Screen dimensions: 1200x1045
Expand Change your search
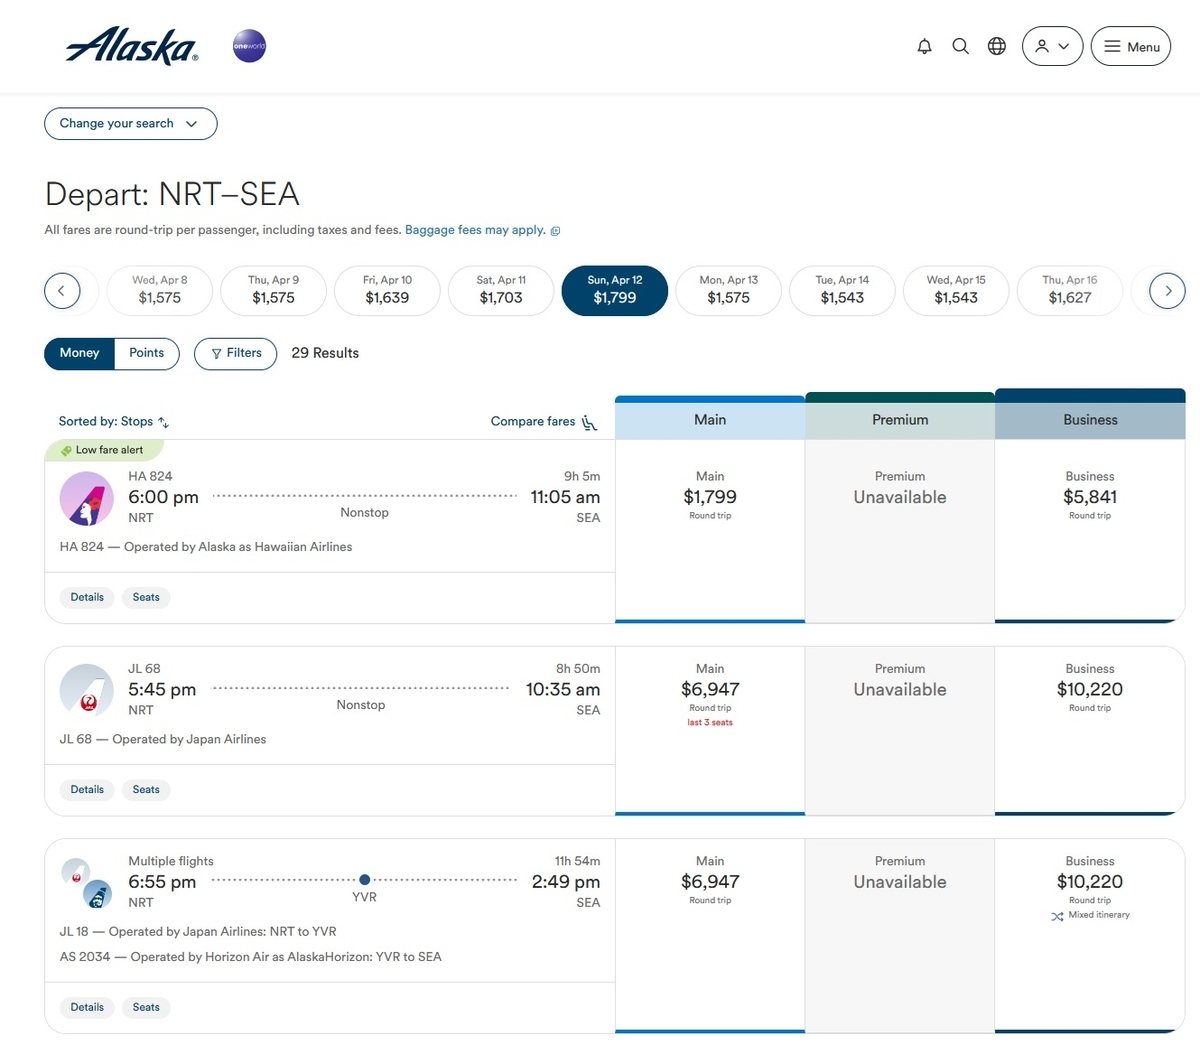(x=130, y=123)
